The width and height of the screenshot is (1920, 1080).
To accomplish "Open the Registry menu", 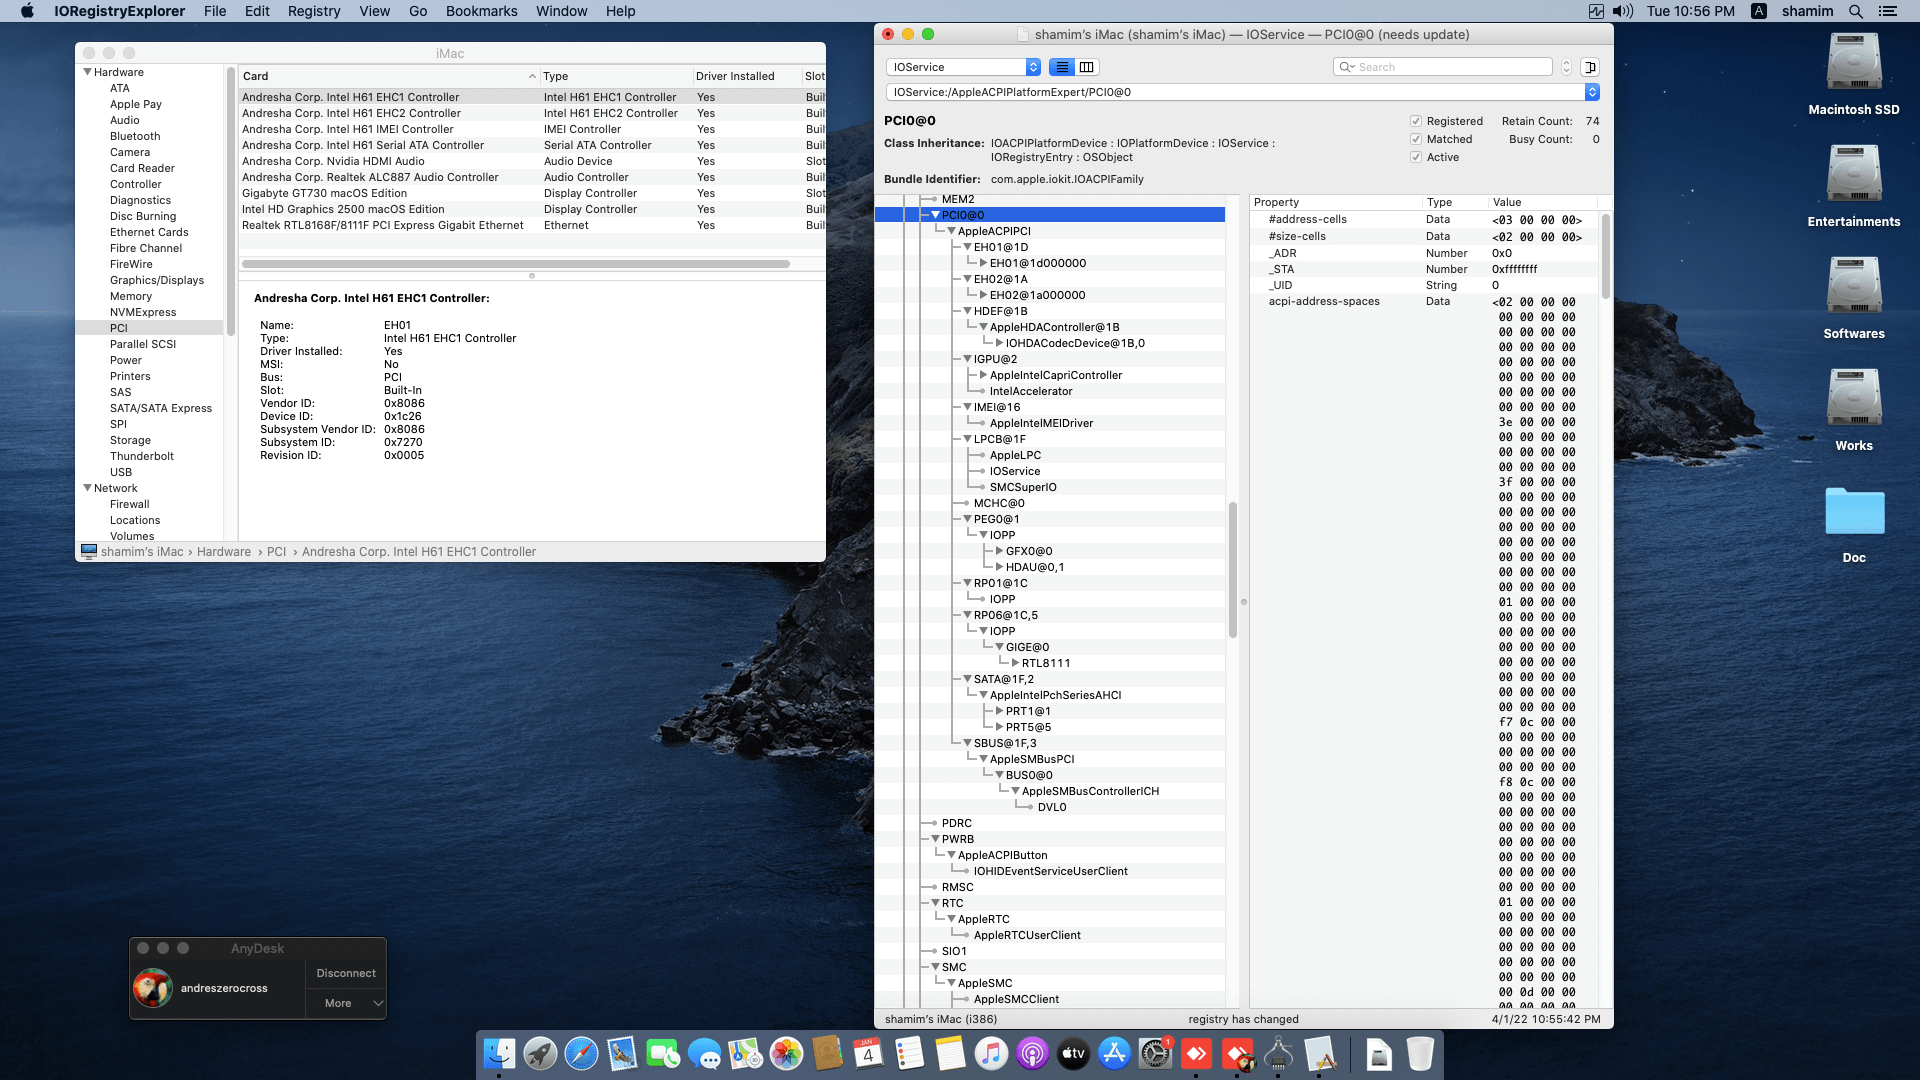I will point(314,11).
